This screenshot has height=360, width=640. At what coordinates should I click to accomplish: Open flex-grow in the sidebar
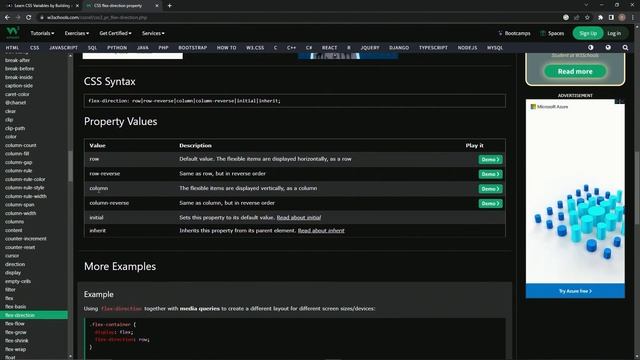[16, 332]
